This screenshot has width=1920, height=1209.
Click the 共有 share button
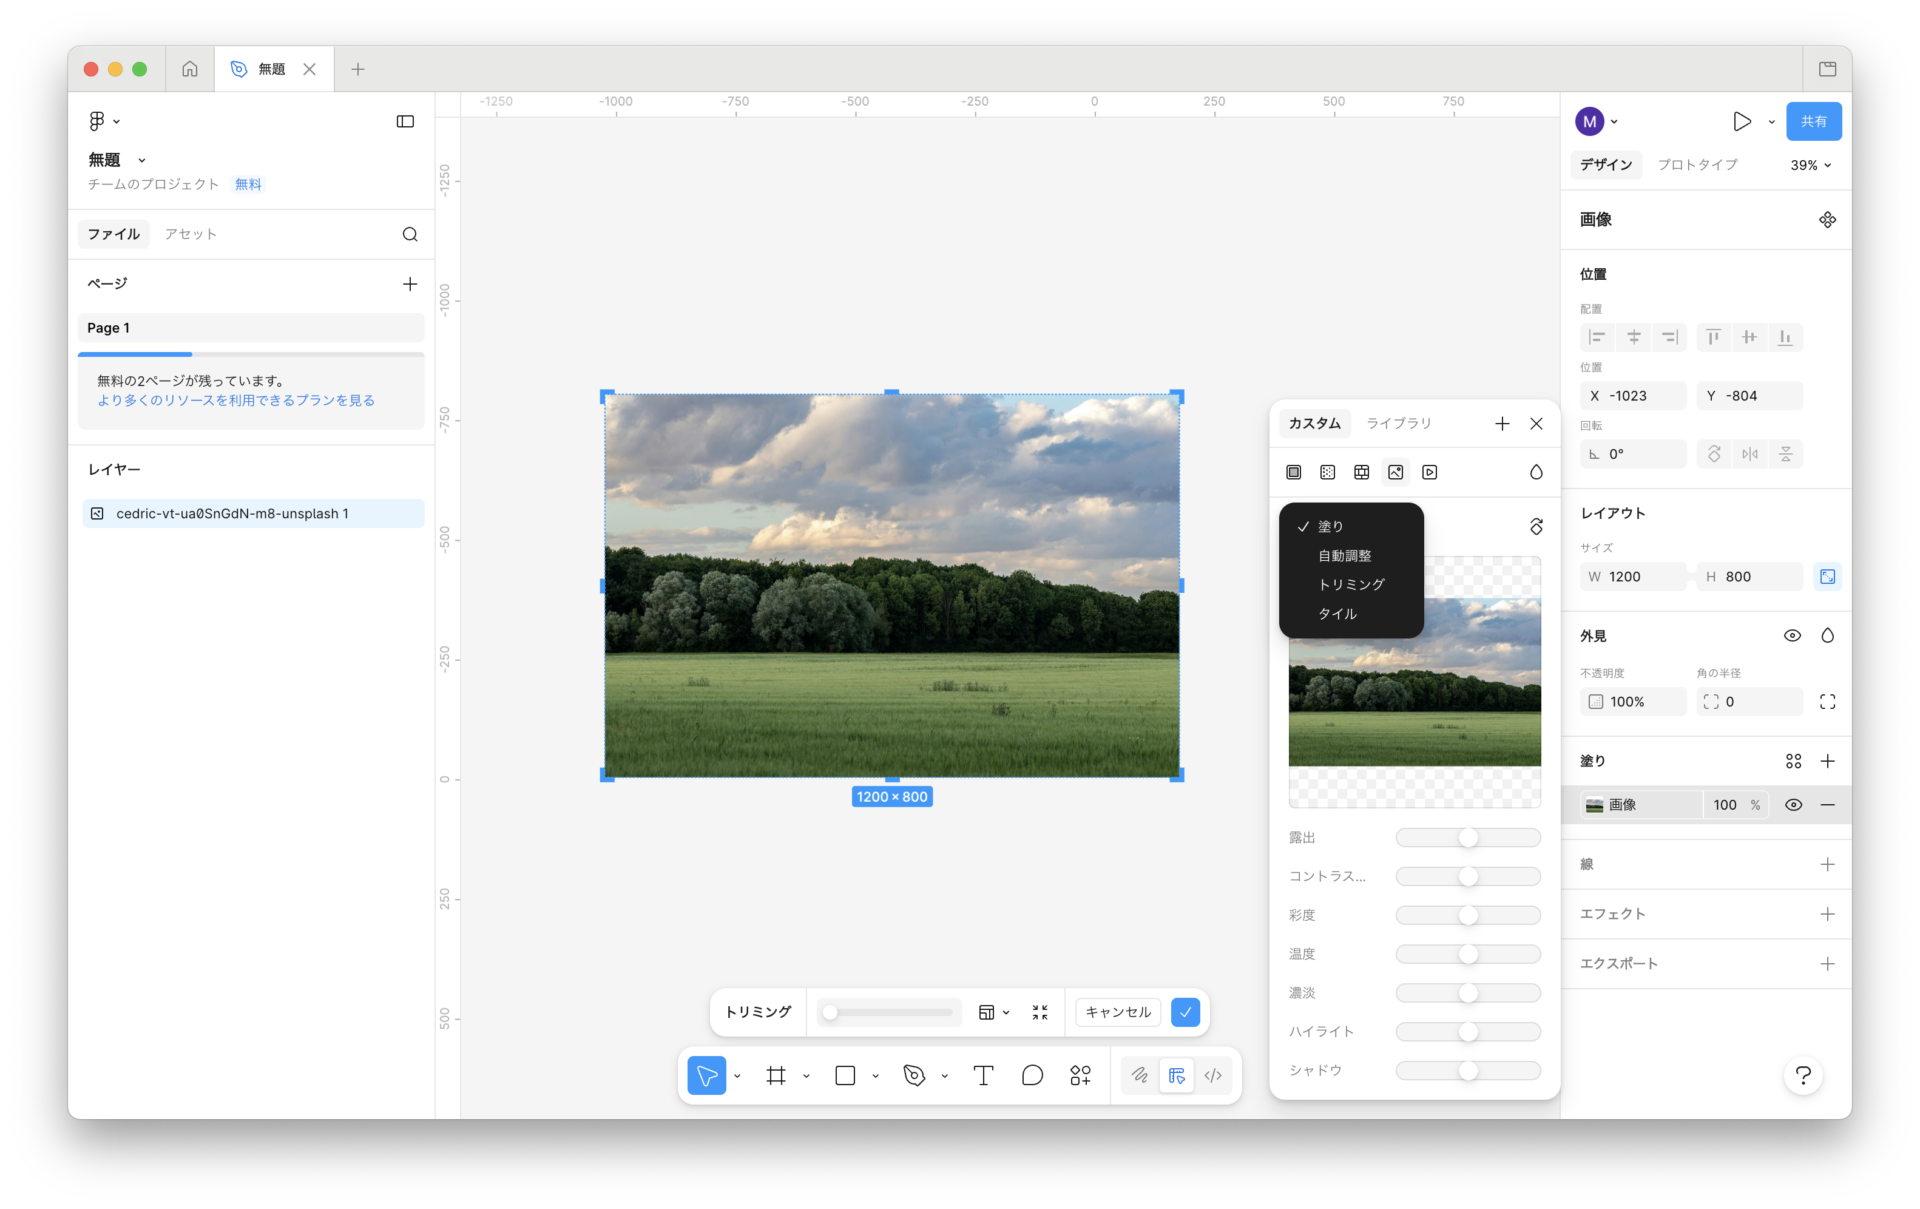pos(1813,121)
